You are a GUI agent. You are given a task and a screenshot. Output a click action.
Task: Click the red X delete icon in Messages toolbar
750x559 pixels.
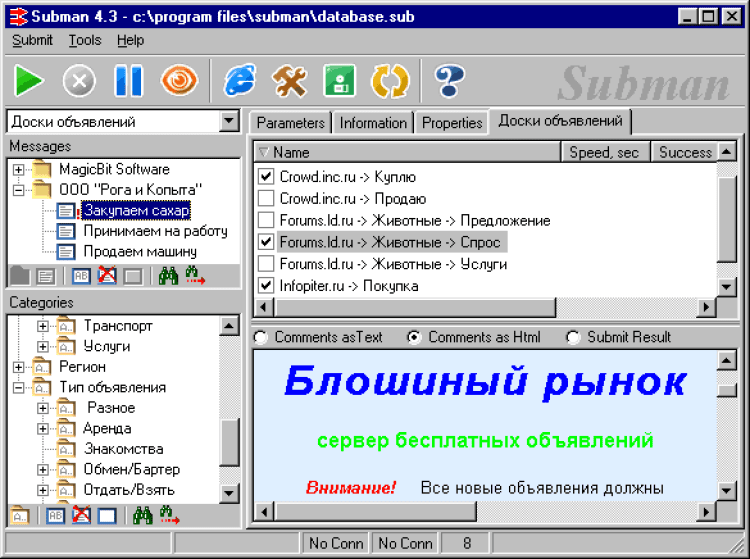coord(107,276)
